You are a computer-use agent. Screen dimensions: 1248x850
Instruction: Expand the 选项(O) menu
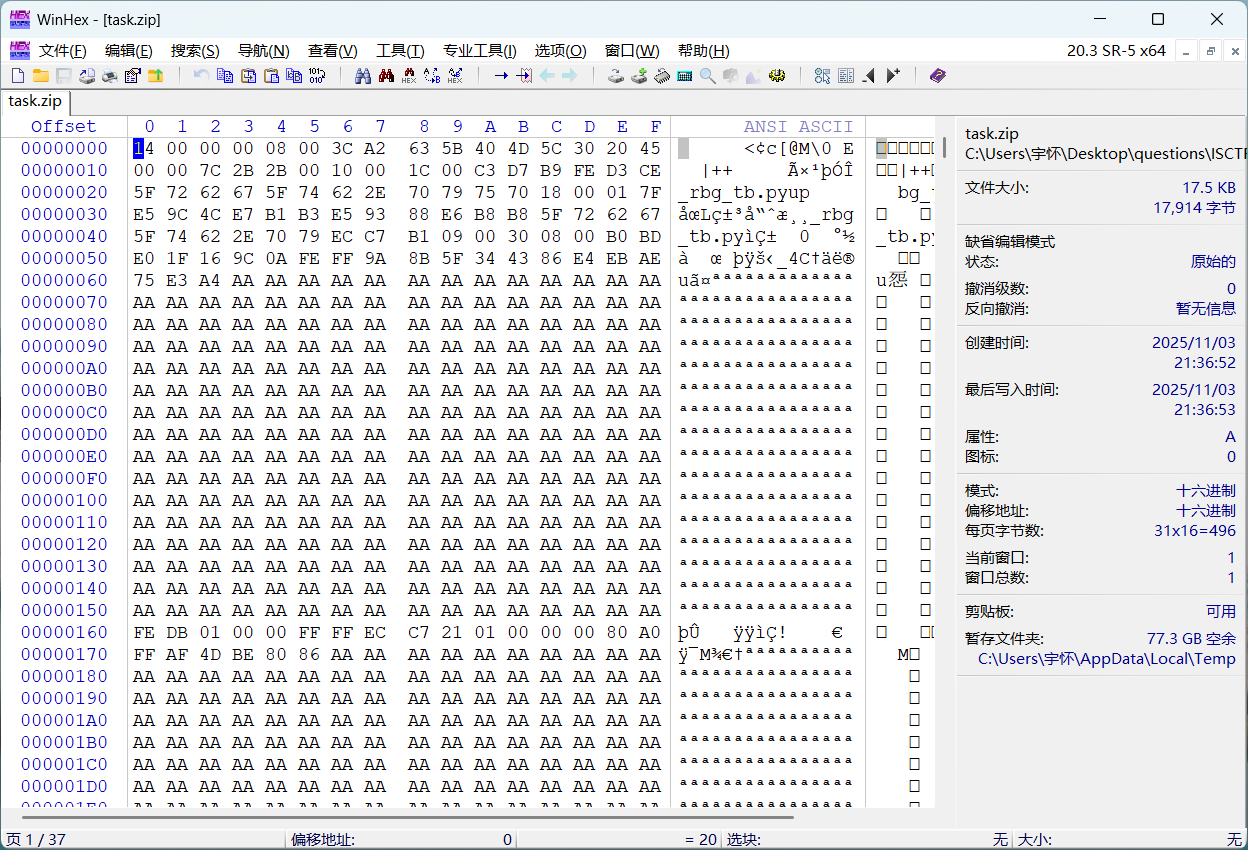(560, 51)
